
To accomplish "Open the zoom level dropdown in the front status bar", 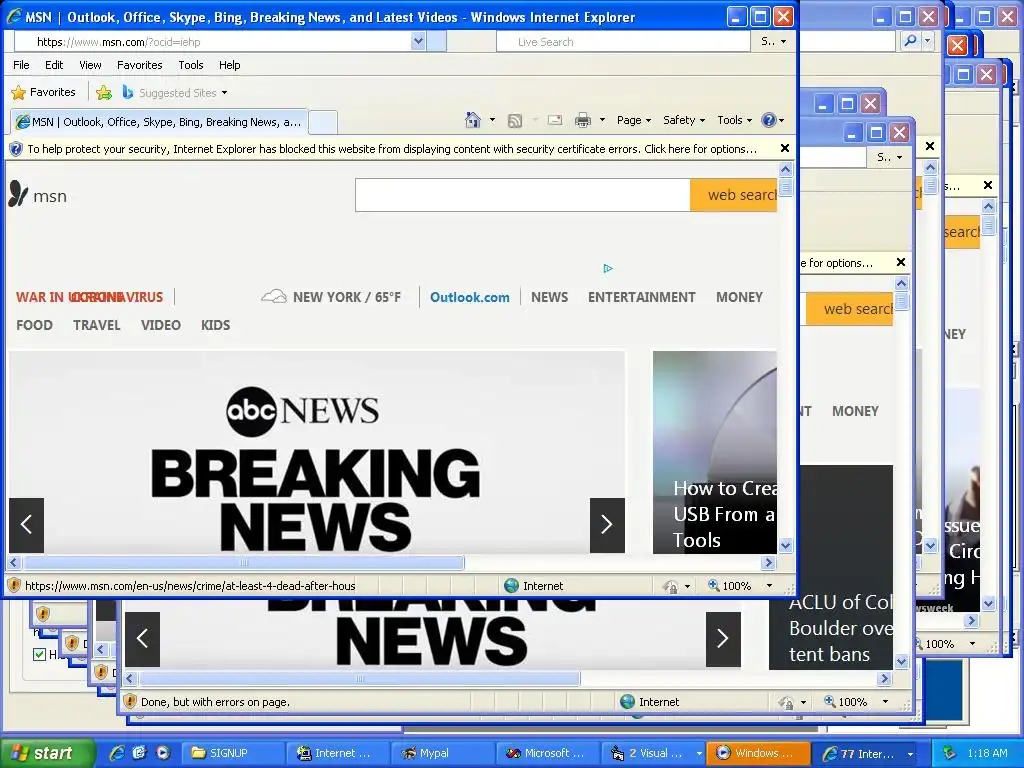I will point(769,585).
